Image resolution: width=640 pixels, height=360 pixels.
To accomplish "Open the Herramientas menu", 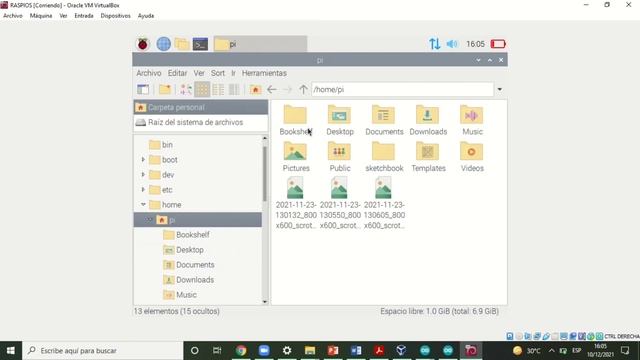I will point(264,73).
